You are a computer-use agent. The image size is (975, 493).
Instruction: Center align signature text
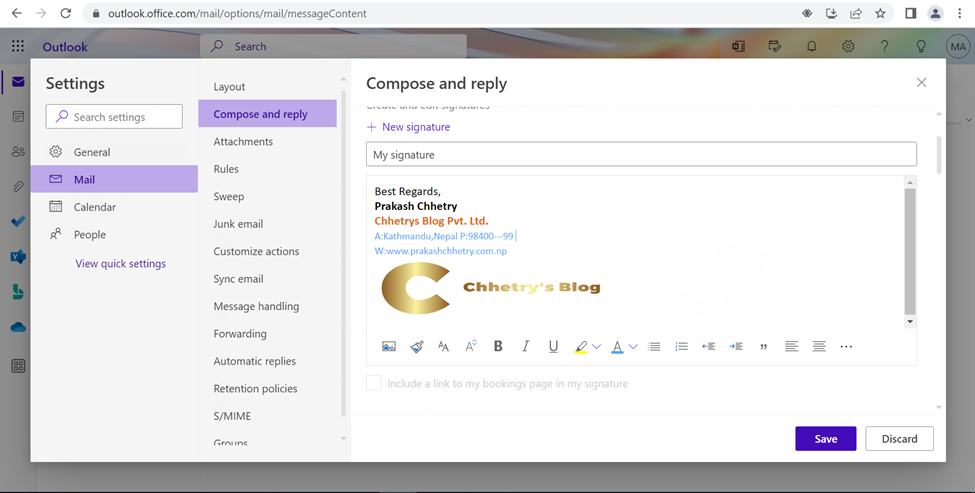(819, 346)
